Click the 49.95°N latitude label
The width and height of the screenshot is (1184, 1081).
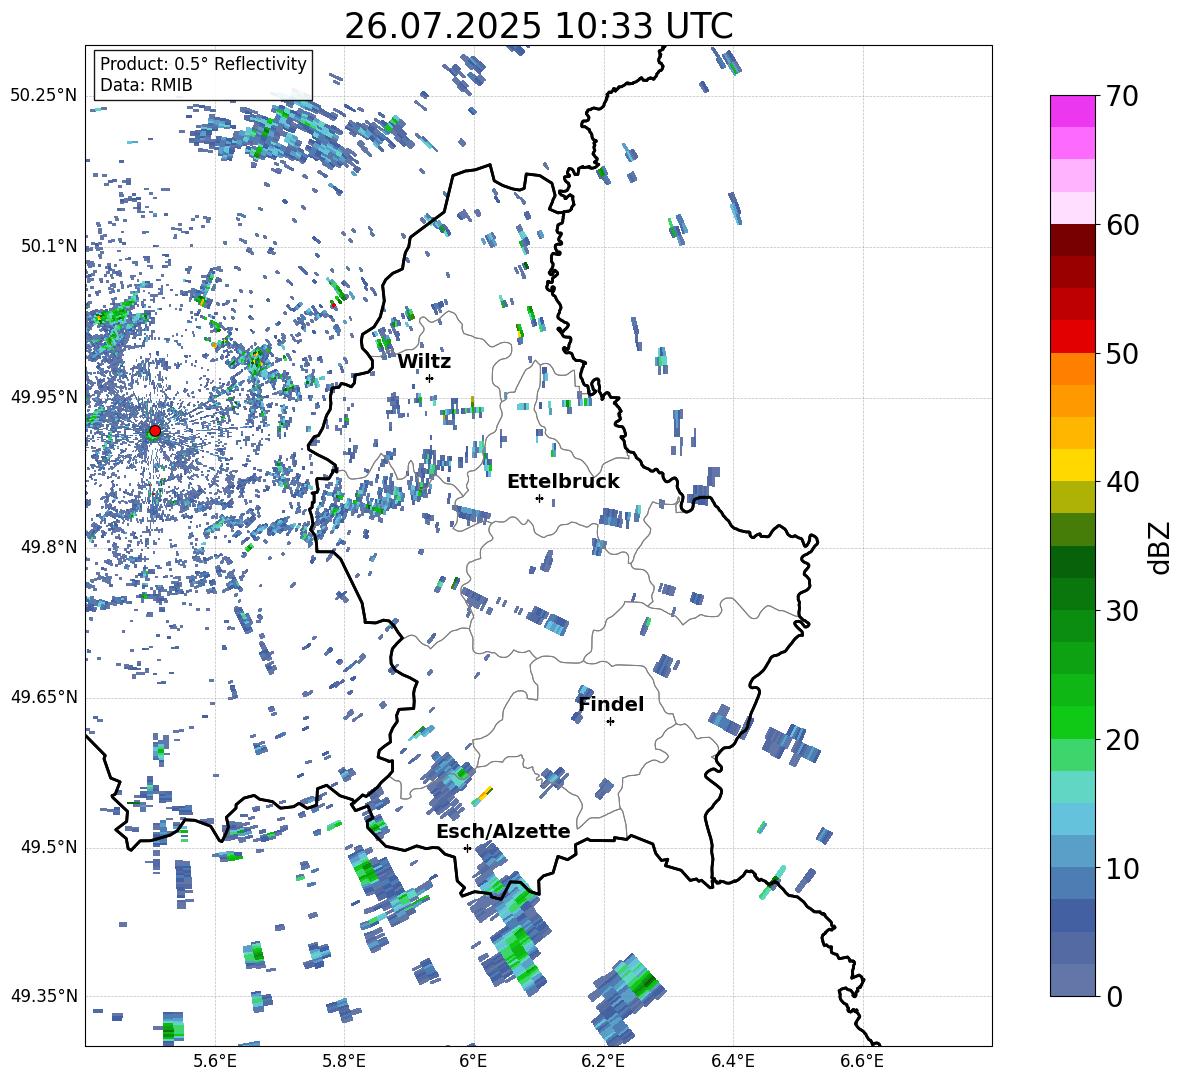coord(44,396)
